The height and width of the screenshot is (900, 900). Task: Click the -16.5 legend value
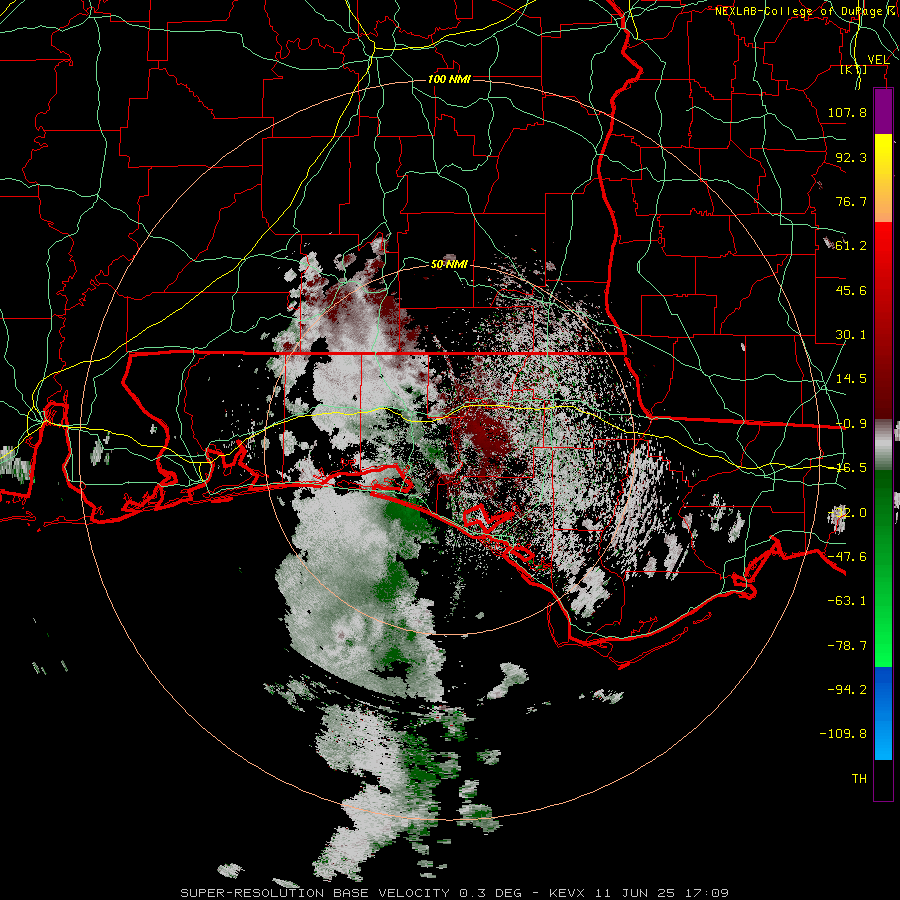[851, 467]
